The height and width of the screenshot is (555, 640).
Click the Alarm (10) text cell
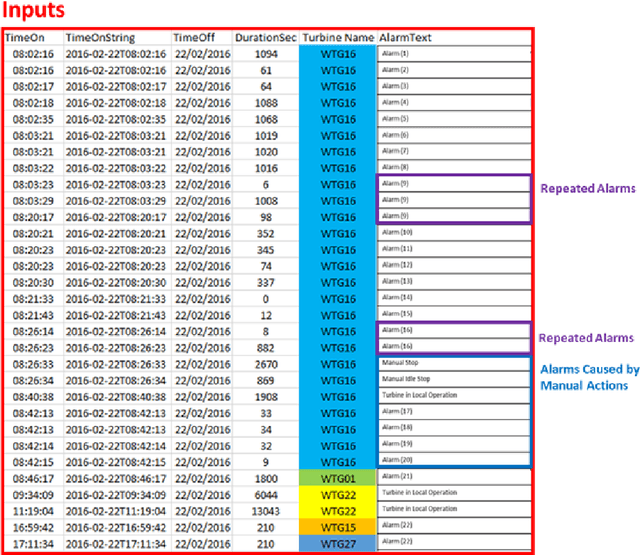click(x=454, y=233)
